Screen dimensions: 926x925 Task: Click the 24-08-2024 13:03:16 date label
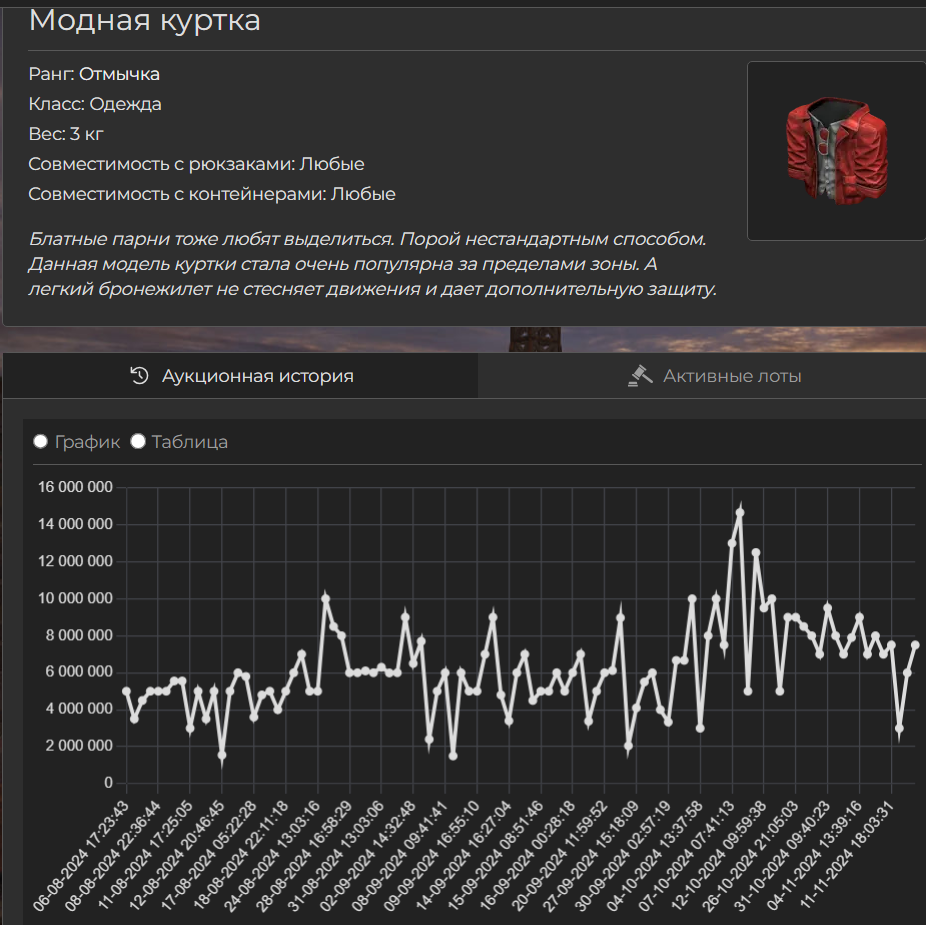pyautogui.click(x=272, y=855)
